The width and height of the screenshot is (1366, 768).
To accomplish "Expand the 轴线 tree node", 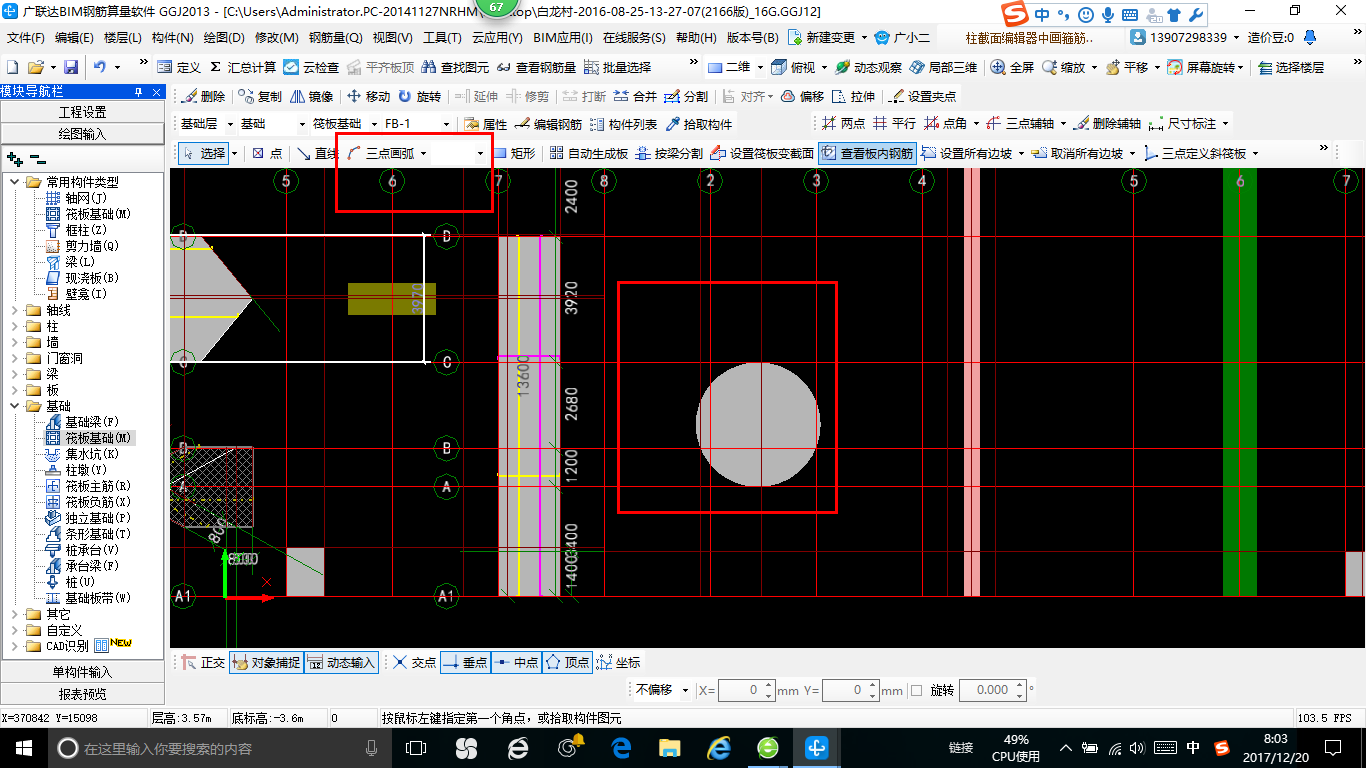I will [x=14, y=310].
